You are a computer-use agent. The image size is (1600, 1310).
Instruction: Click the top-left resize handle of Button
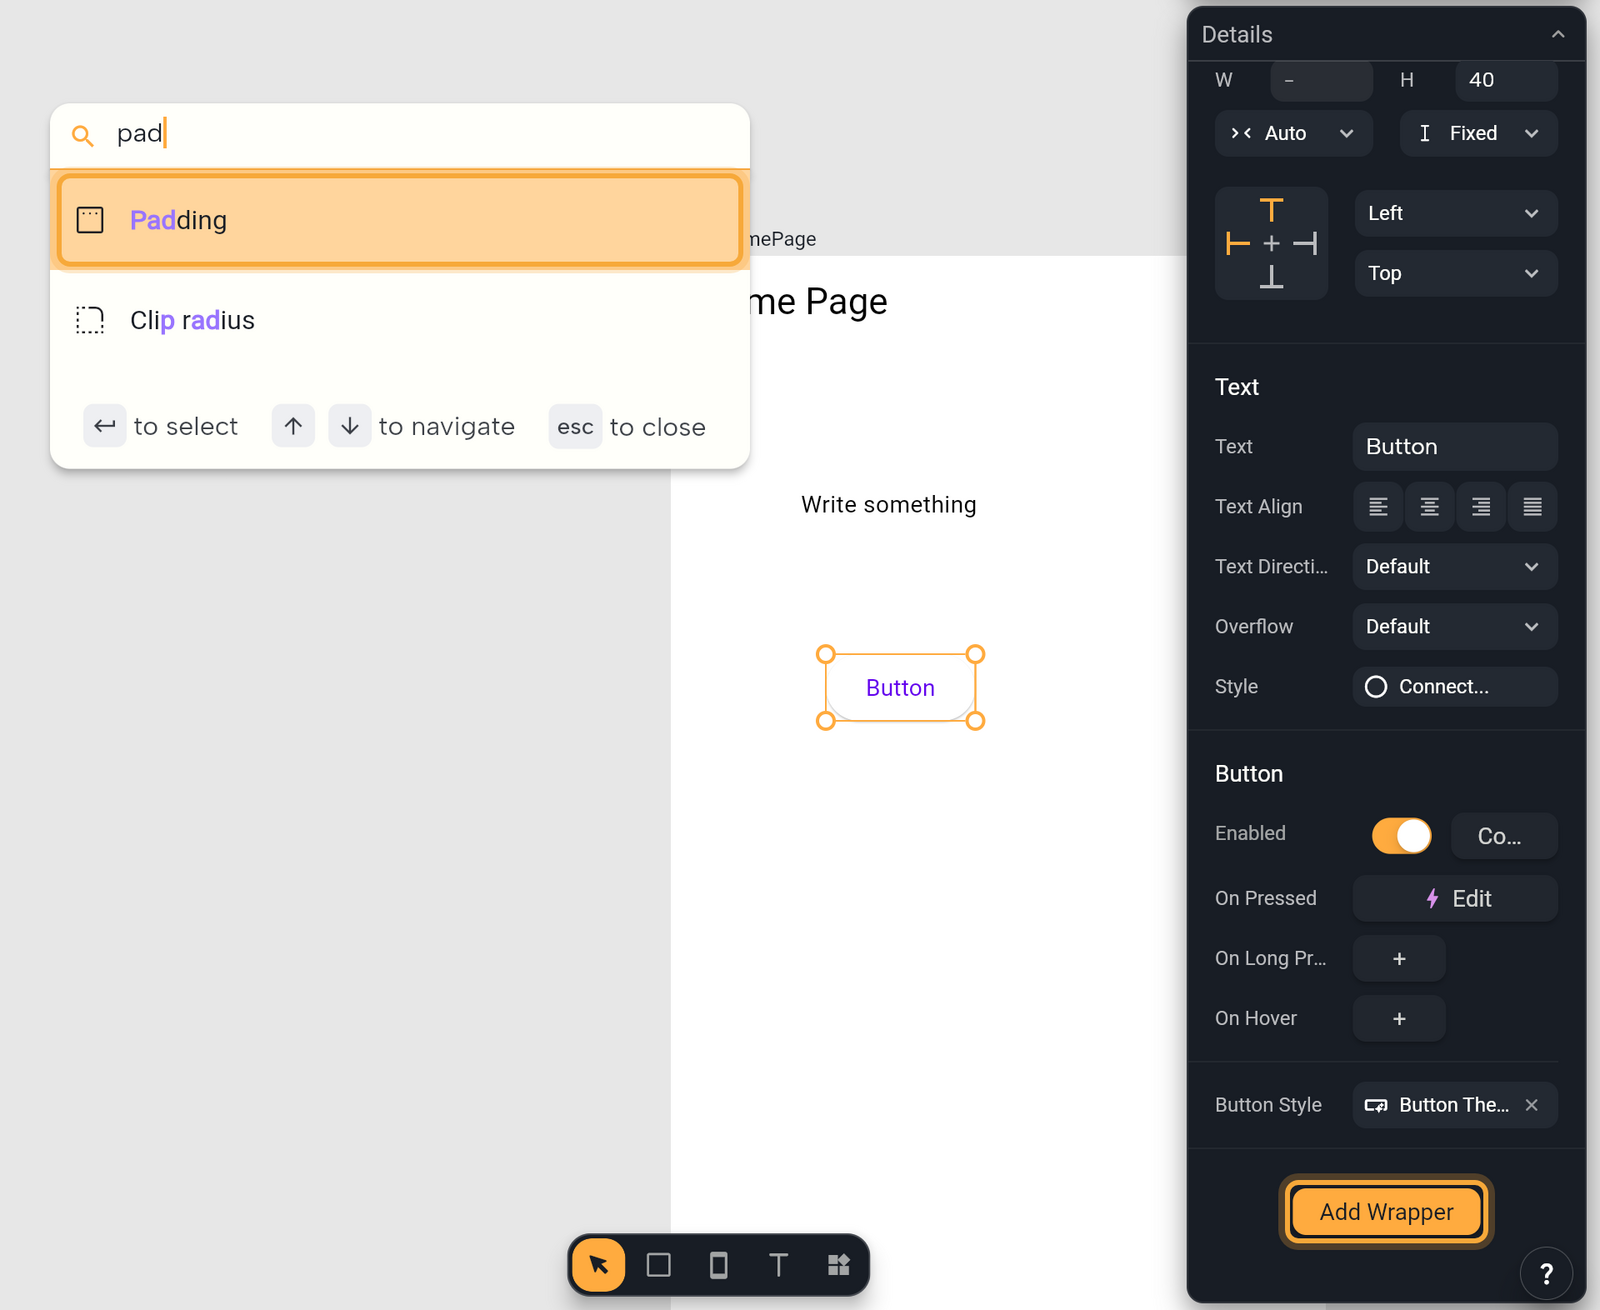coord(826,654)
